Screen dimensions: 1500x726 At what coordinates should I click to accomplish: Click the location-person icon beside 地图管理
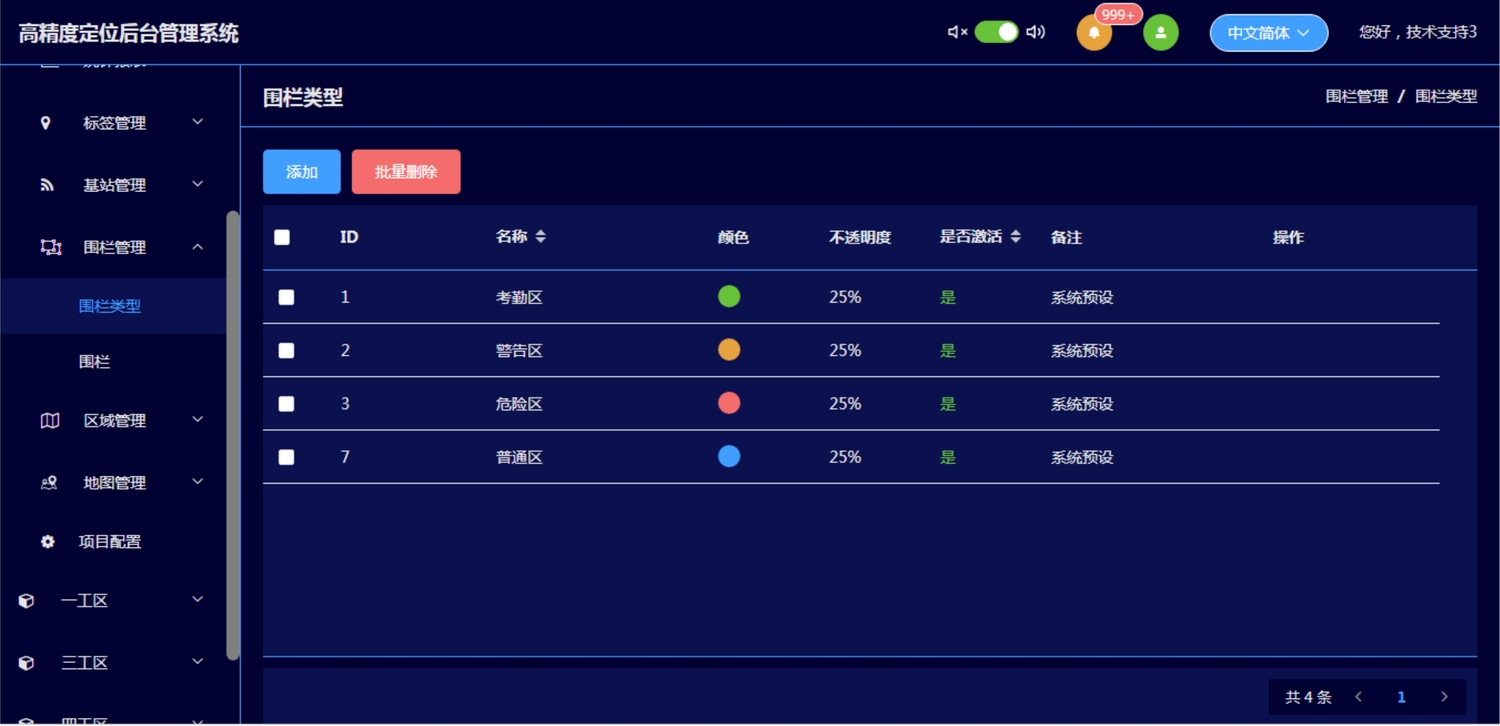tap(49, 483)
